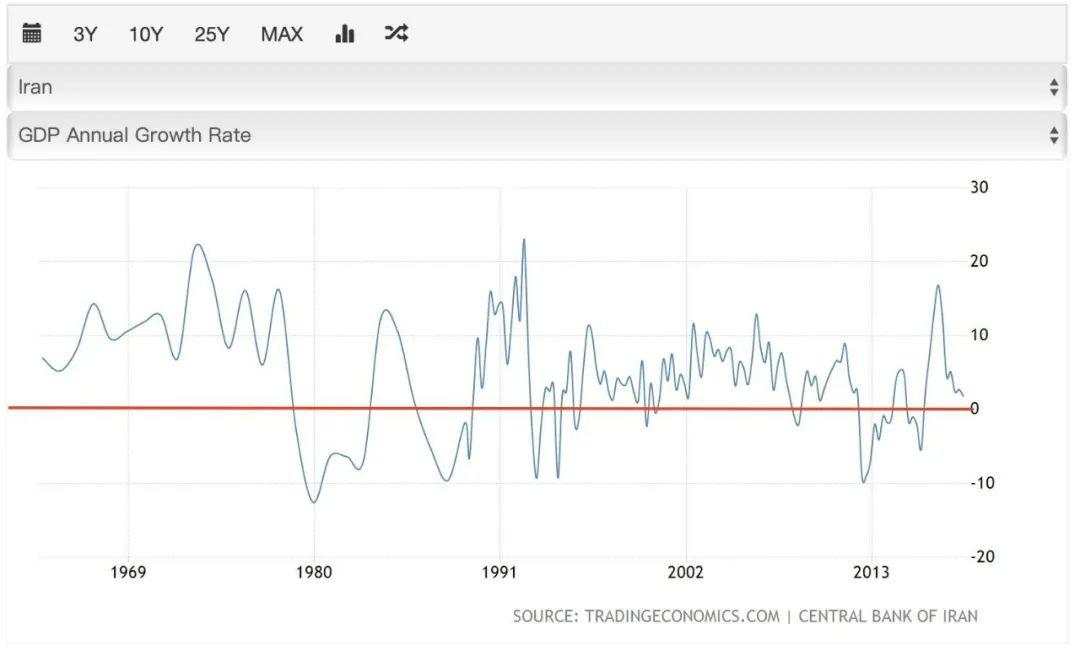
Task: Click the 10 y-axis value
Action: tap(979, 335)
